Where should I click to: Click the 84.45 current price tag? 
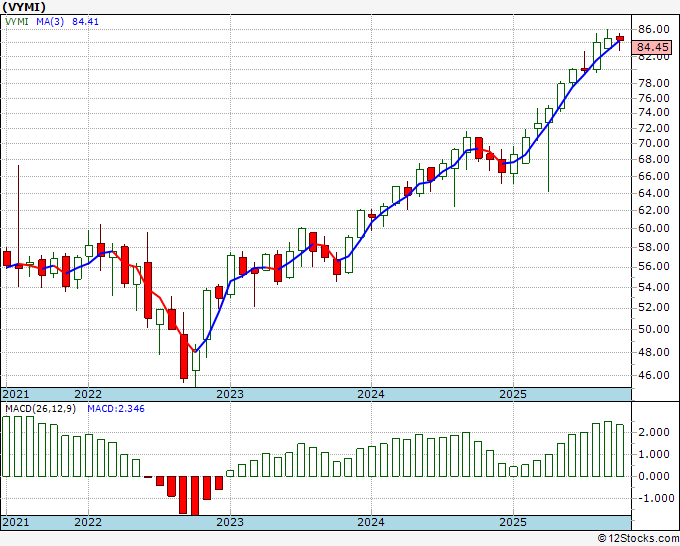[652, 47]
